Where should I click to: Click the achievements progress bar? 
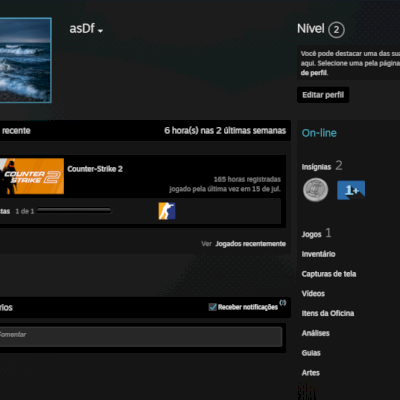(74, 210)
